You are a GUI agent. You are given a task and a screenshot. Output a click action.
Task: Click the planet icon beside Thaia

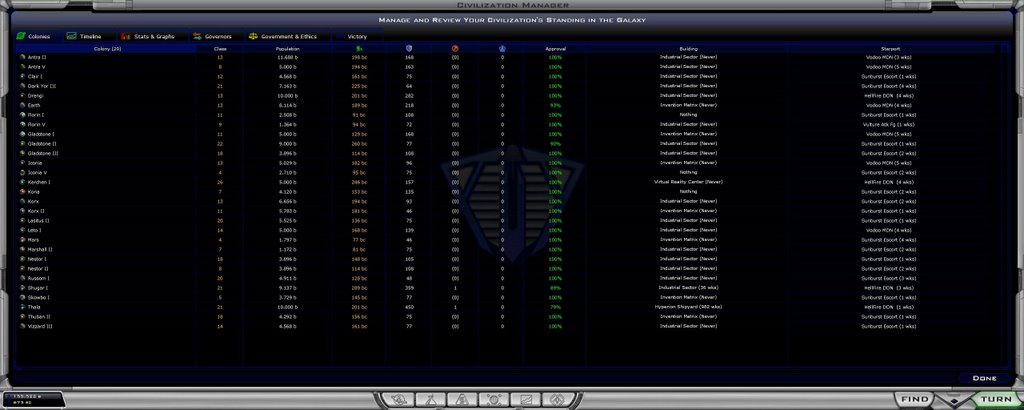[x=23, y=307]
